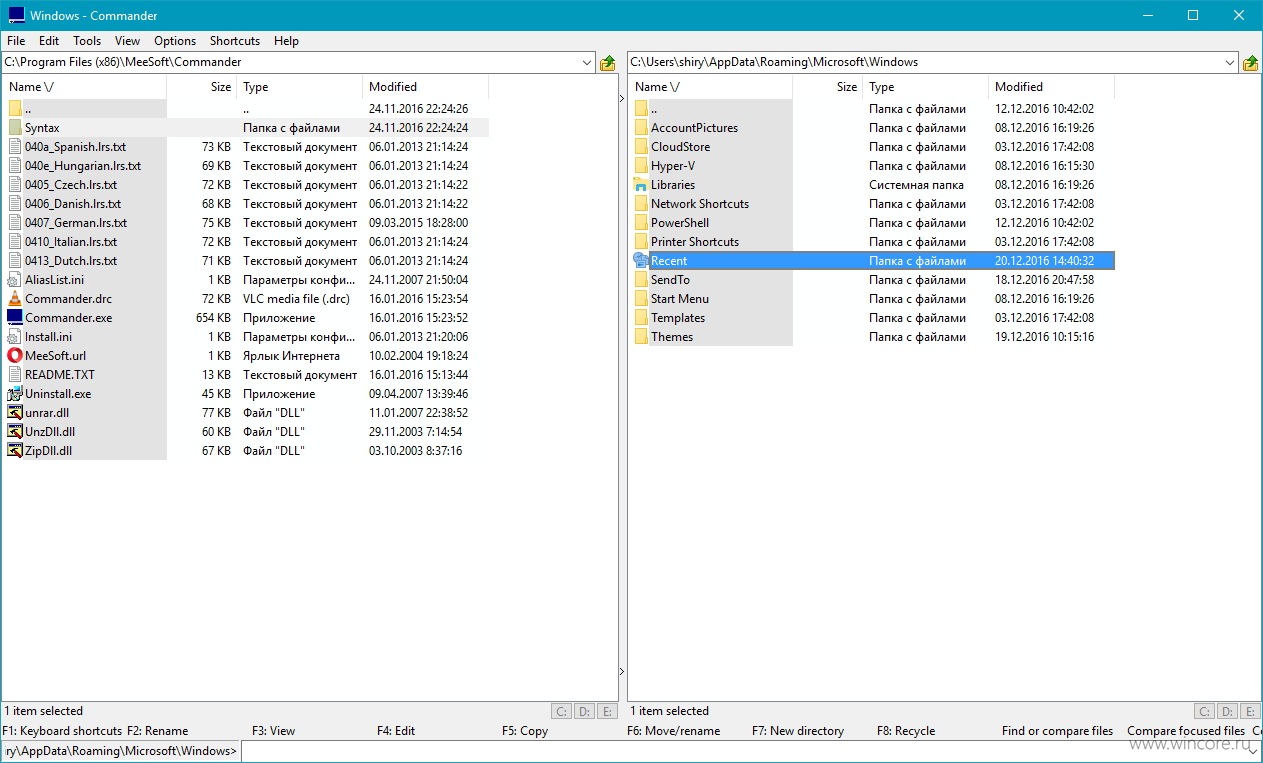Open the right pane path dropdown

[1230, 62]
